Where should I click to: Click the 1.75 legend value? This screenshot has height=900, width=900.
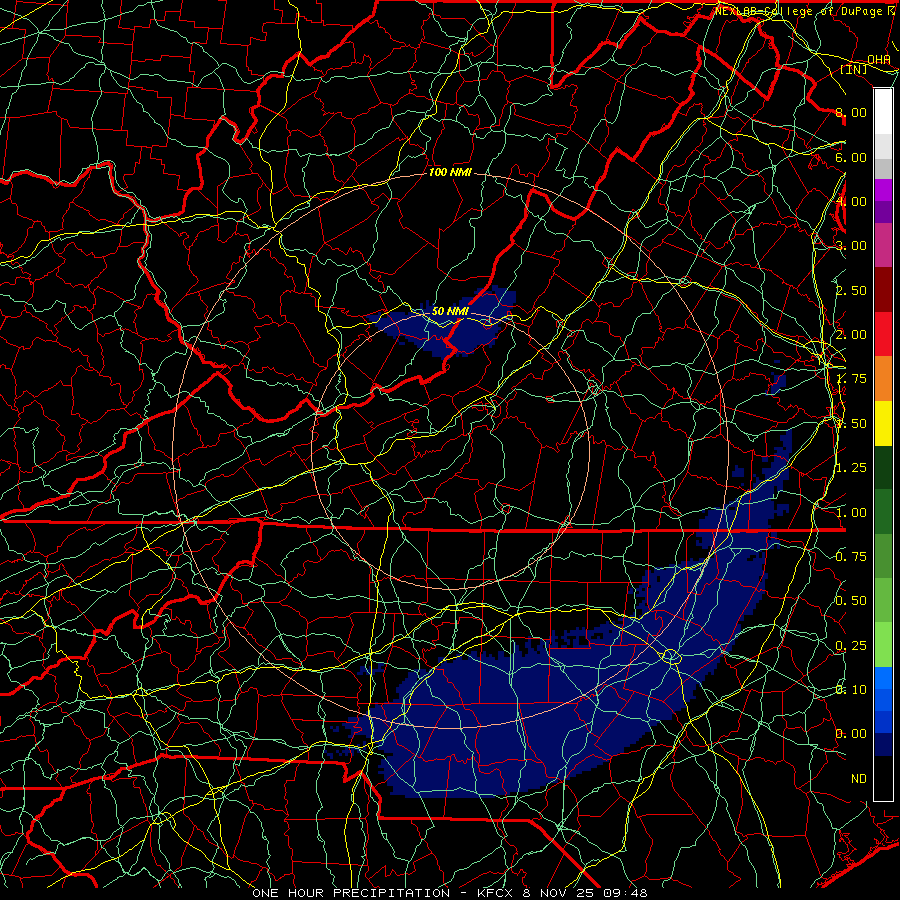pyautogui.click(x=851, y=379)
